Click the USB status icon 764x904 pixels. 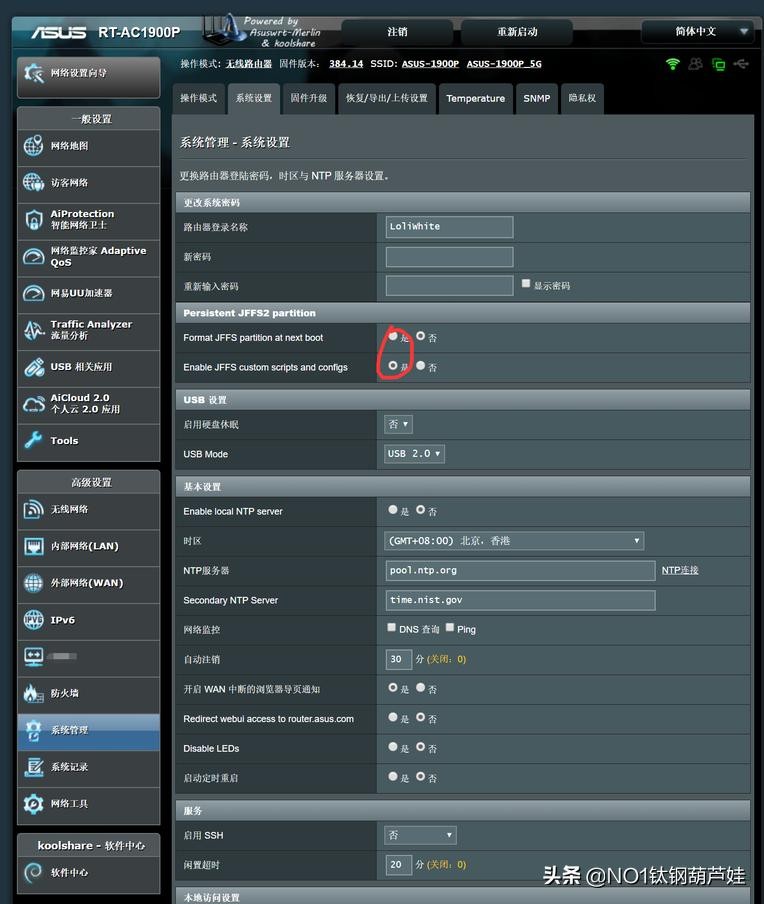click(741, 64)
